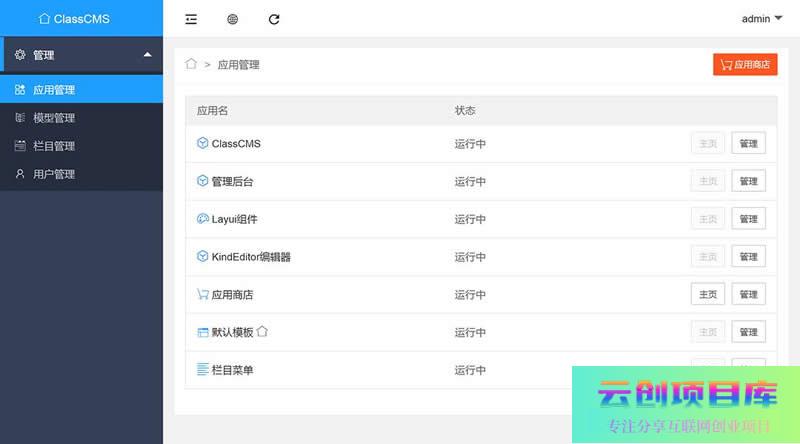The image size is (800, 444).
Task: Click the home icon in breadcrumb
Action: click(x=191, y=64)
